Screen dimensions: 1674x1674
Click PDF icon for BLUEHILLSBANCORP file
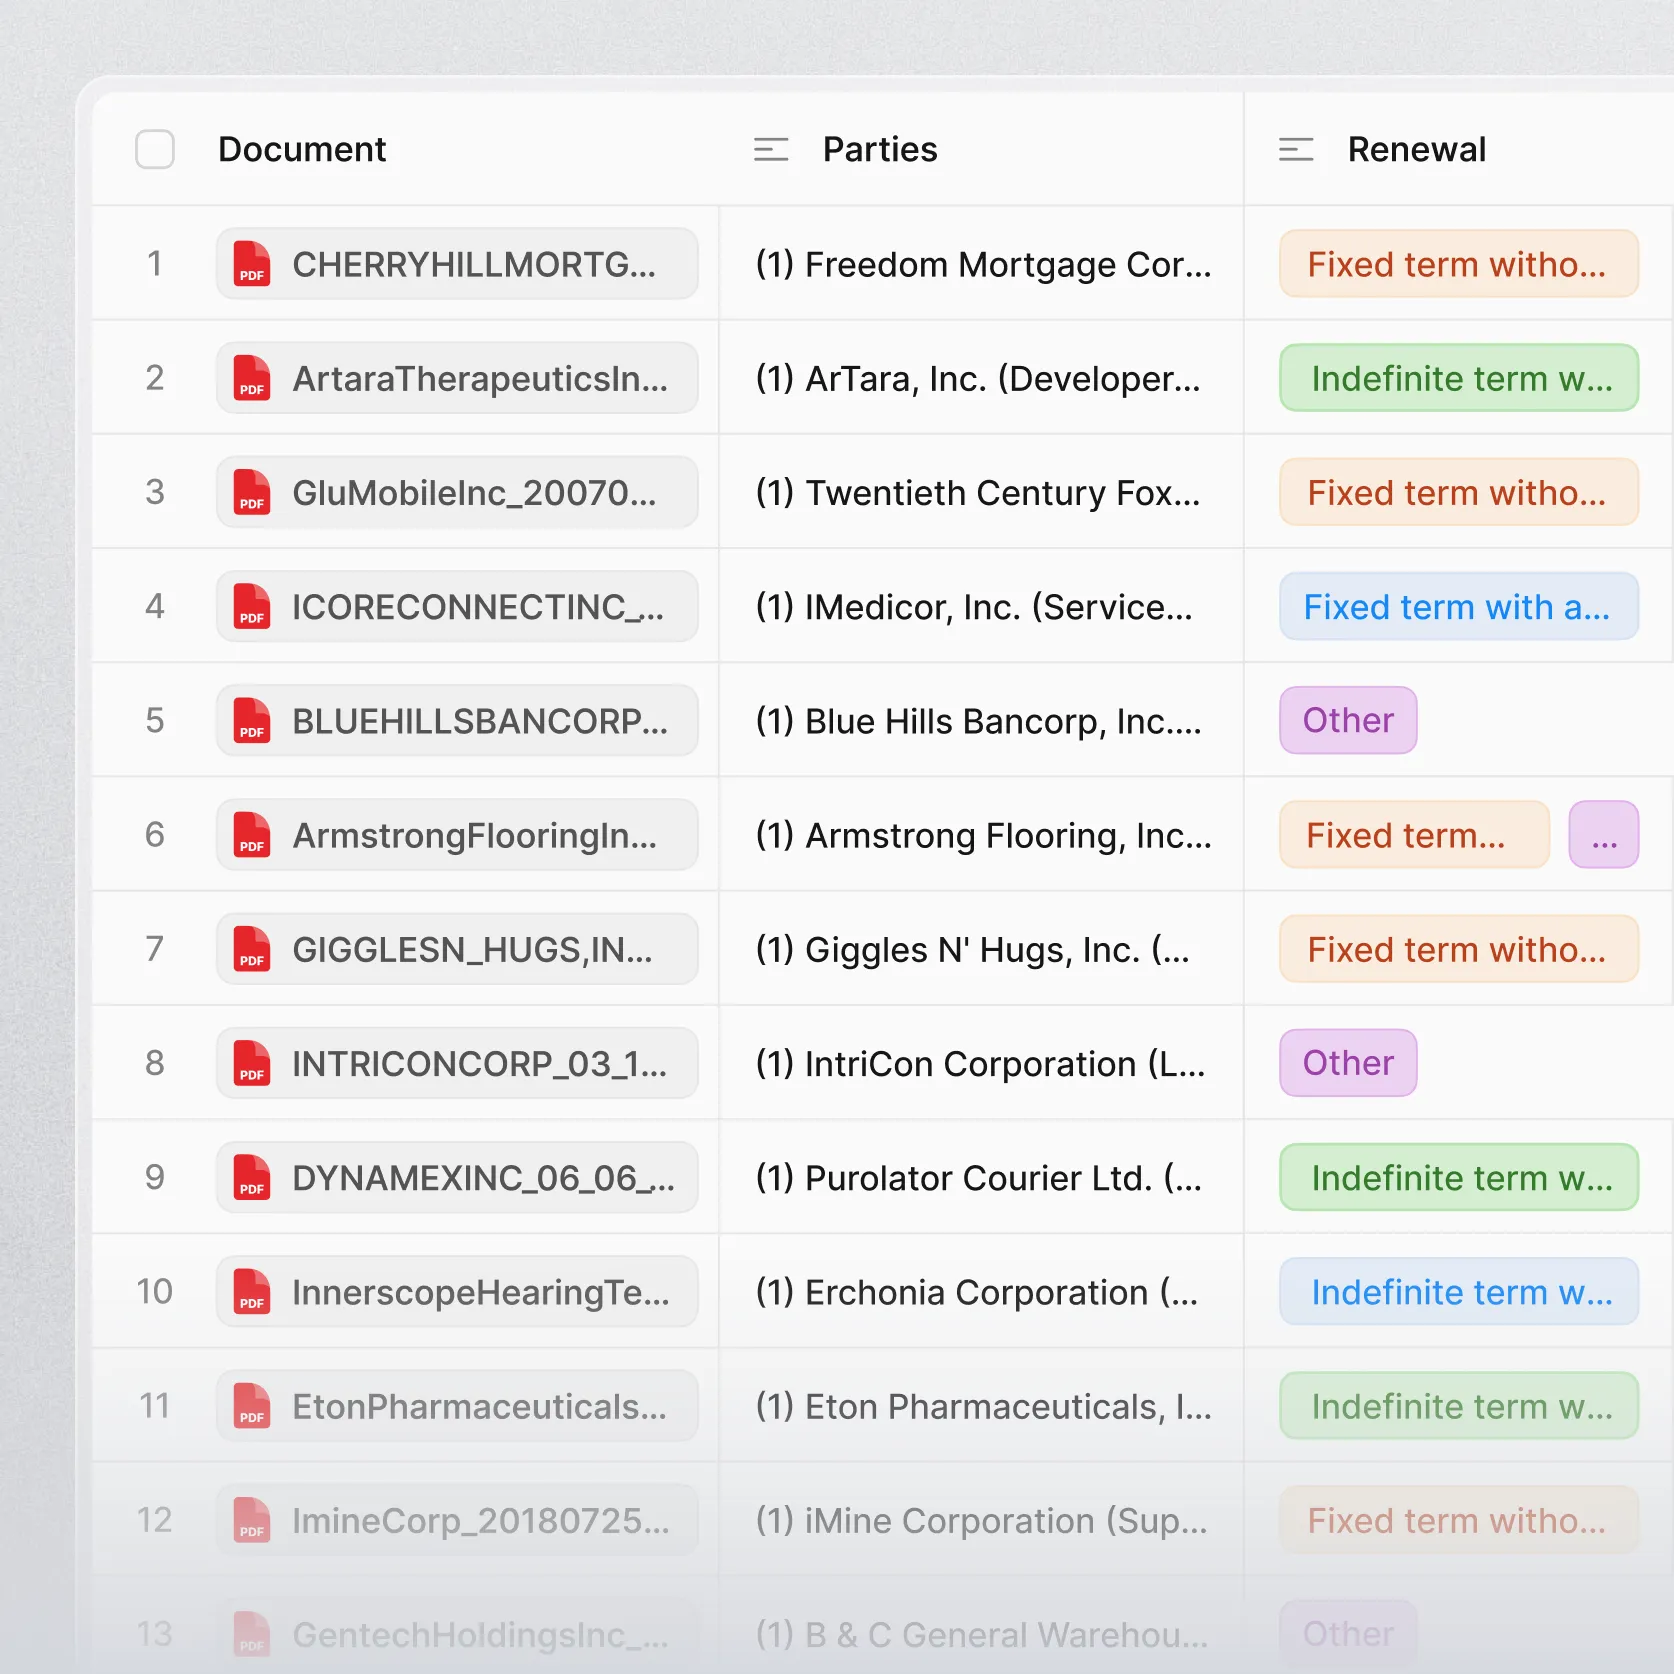(252, 720)
